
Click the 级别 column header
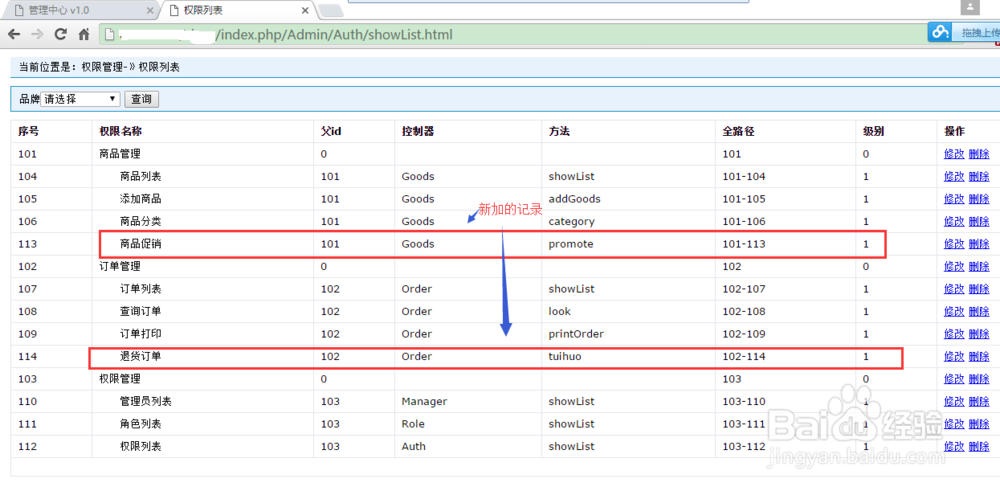[874, 131]
